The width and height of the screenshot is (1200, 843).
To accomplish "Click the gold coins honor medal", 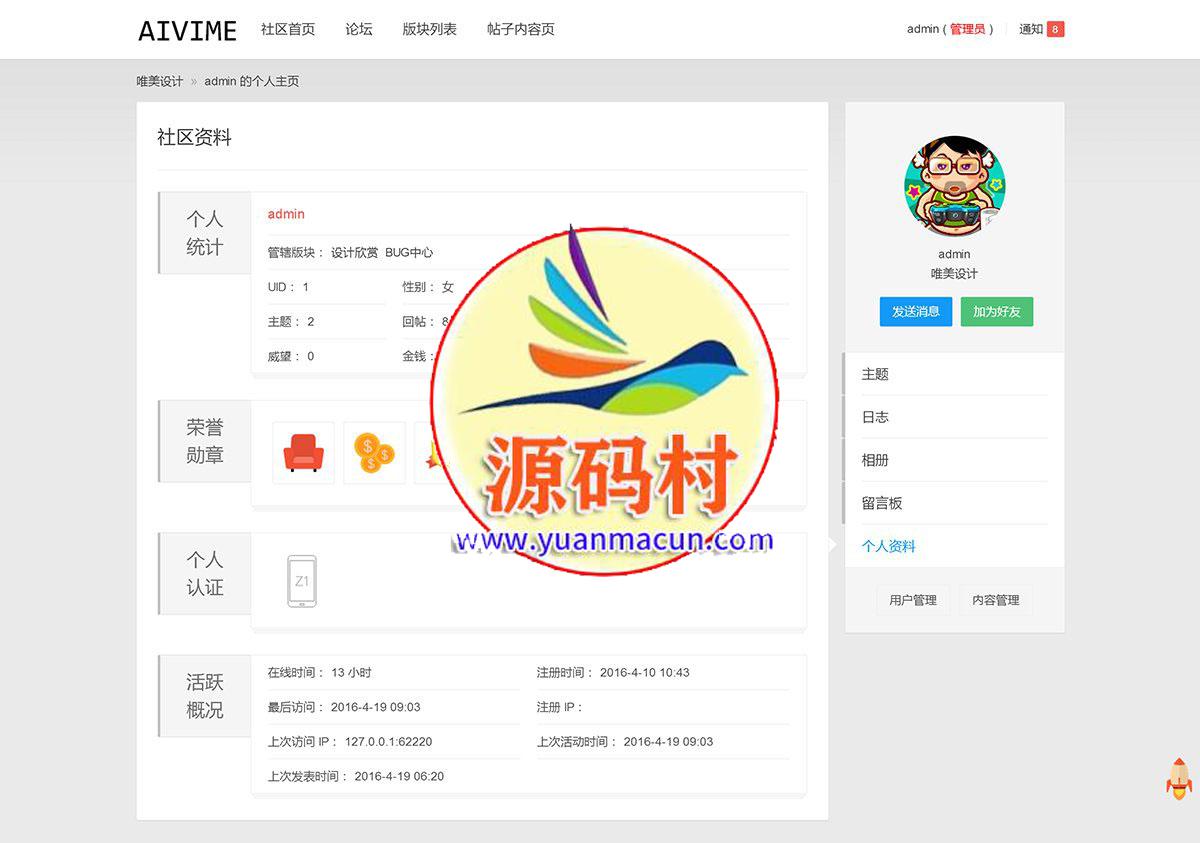I will (374, 452).
